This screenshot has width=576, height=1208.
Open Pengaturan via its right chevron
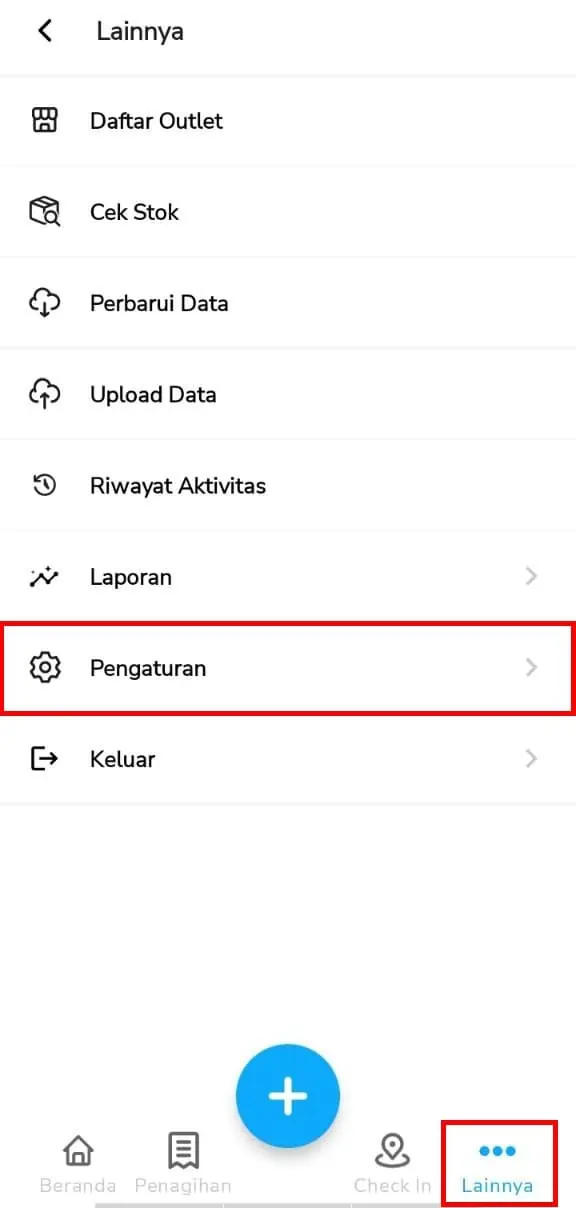pyautogui.click(x=532, y=667)
